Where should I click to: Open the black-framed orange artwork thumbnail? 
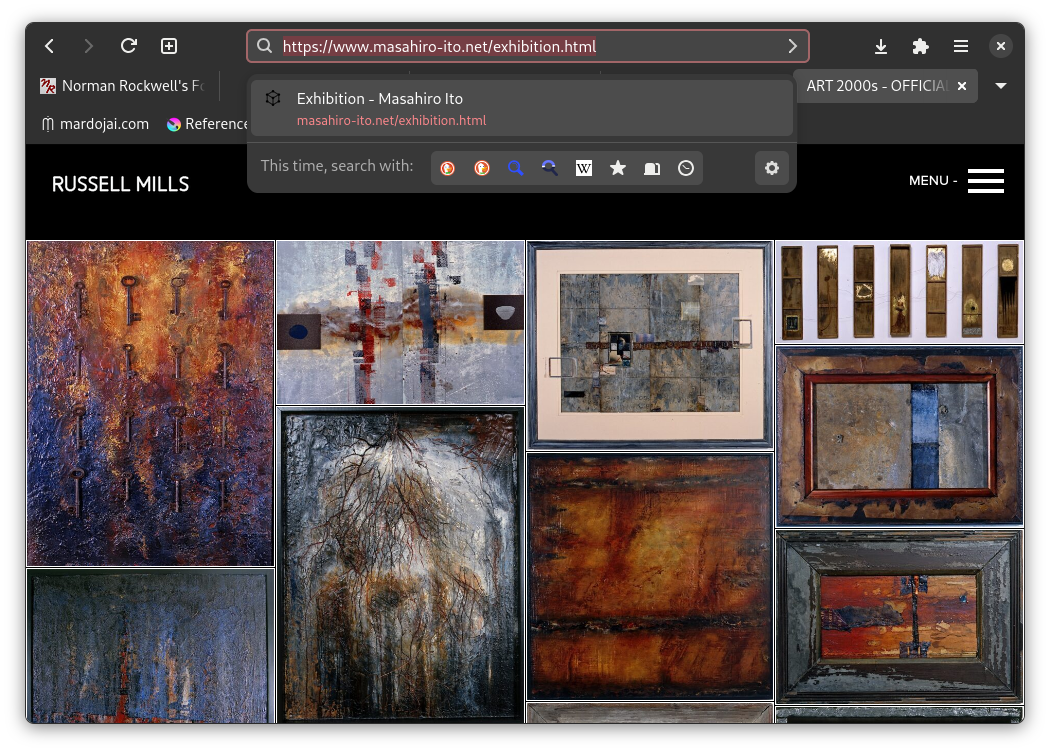coord(899,617)
